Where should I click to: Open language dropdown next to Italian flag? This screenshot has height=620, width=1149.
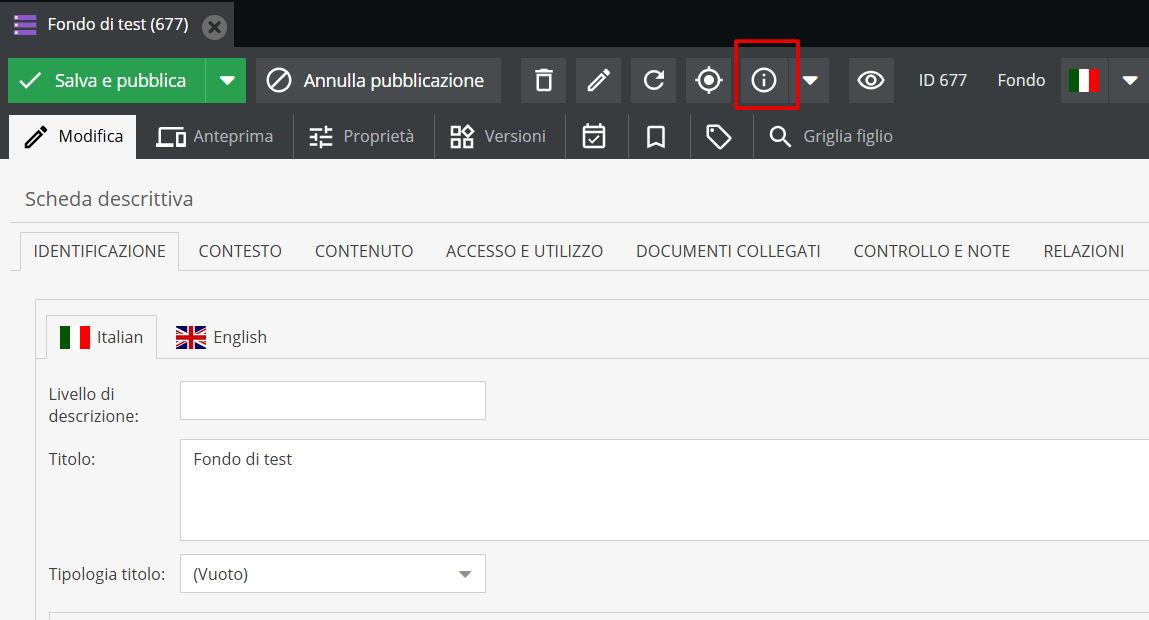(x=1129, y=81)
